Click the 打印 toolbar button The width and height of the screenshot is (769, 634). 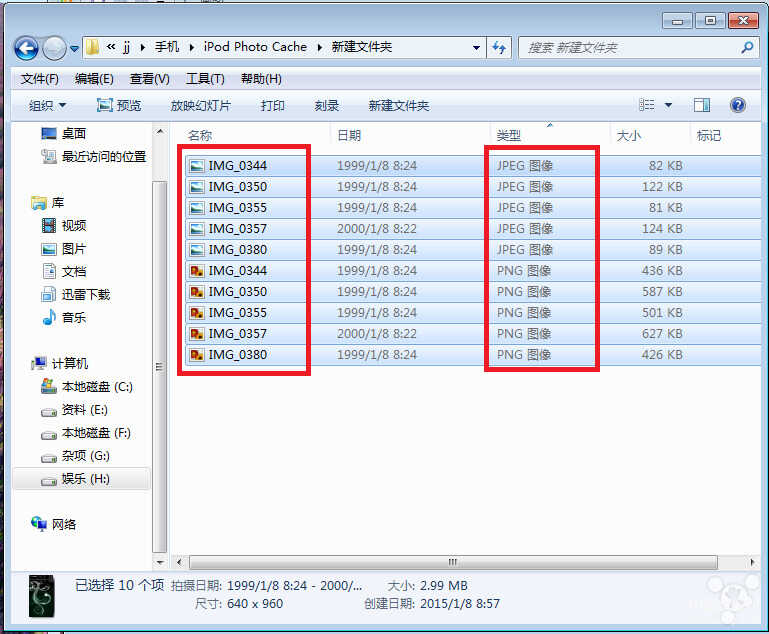[x=273, y=105]
